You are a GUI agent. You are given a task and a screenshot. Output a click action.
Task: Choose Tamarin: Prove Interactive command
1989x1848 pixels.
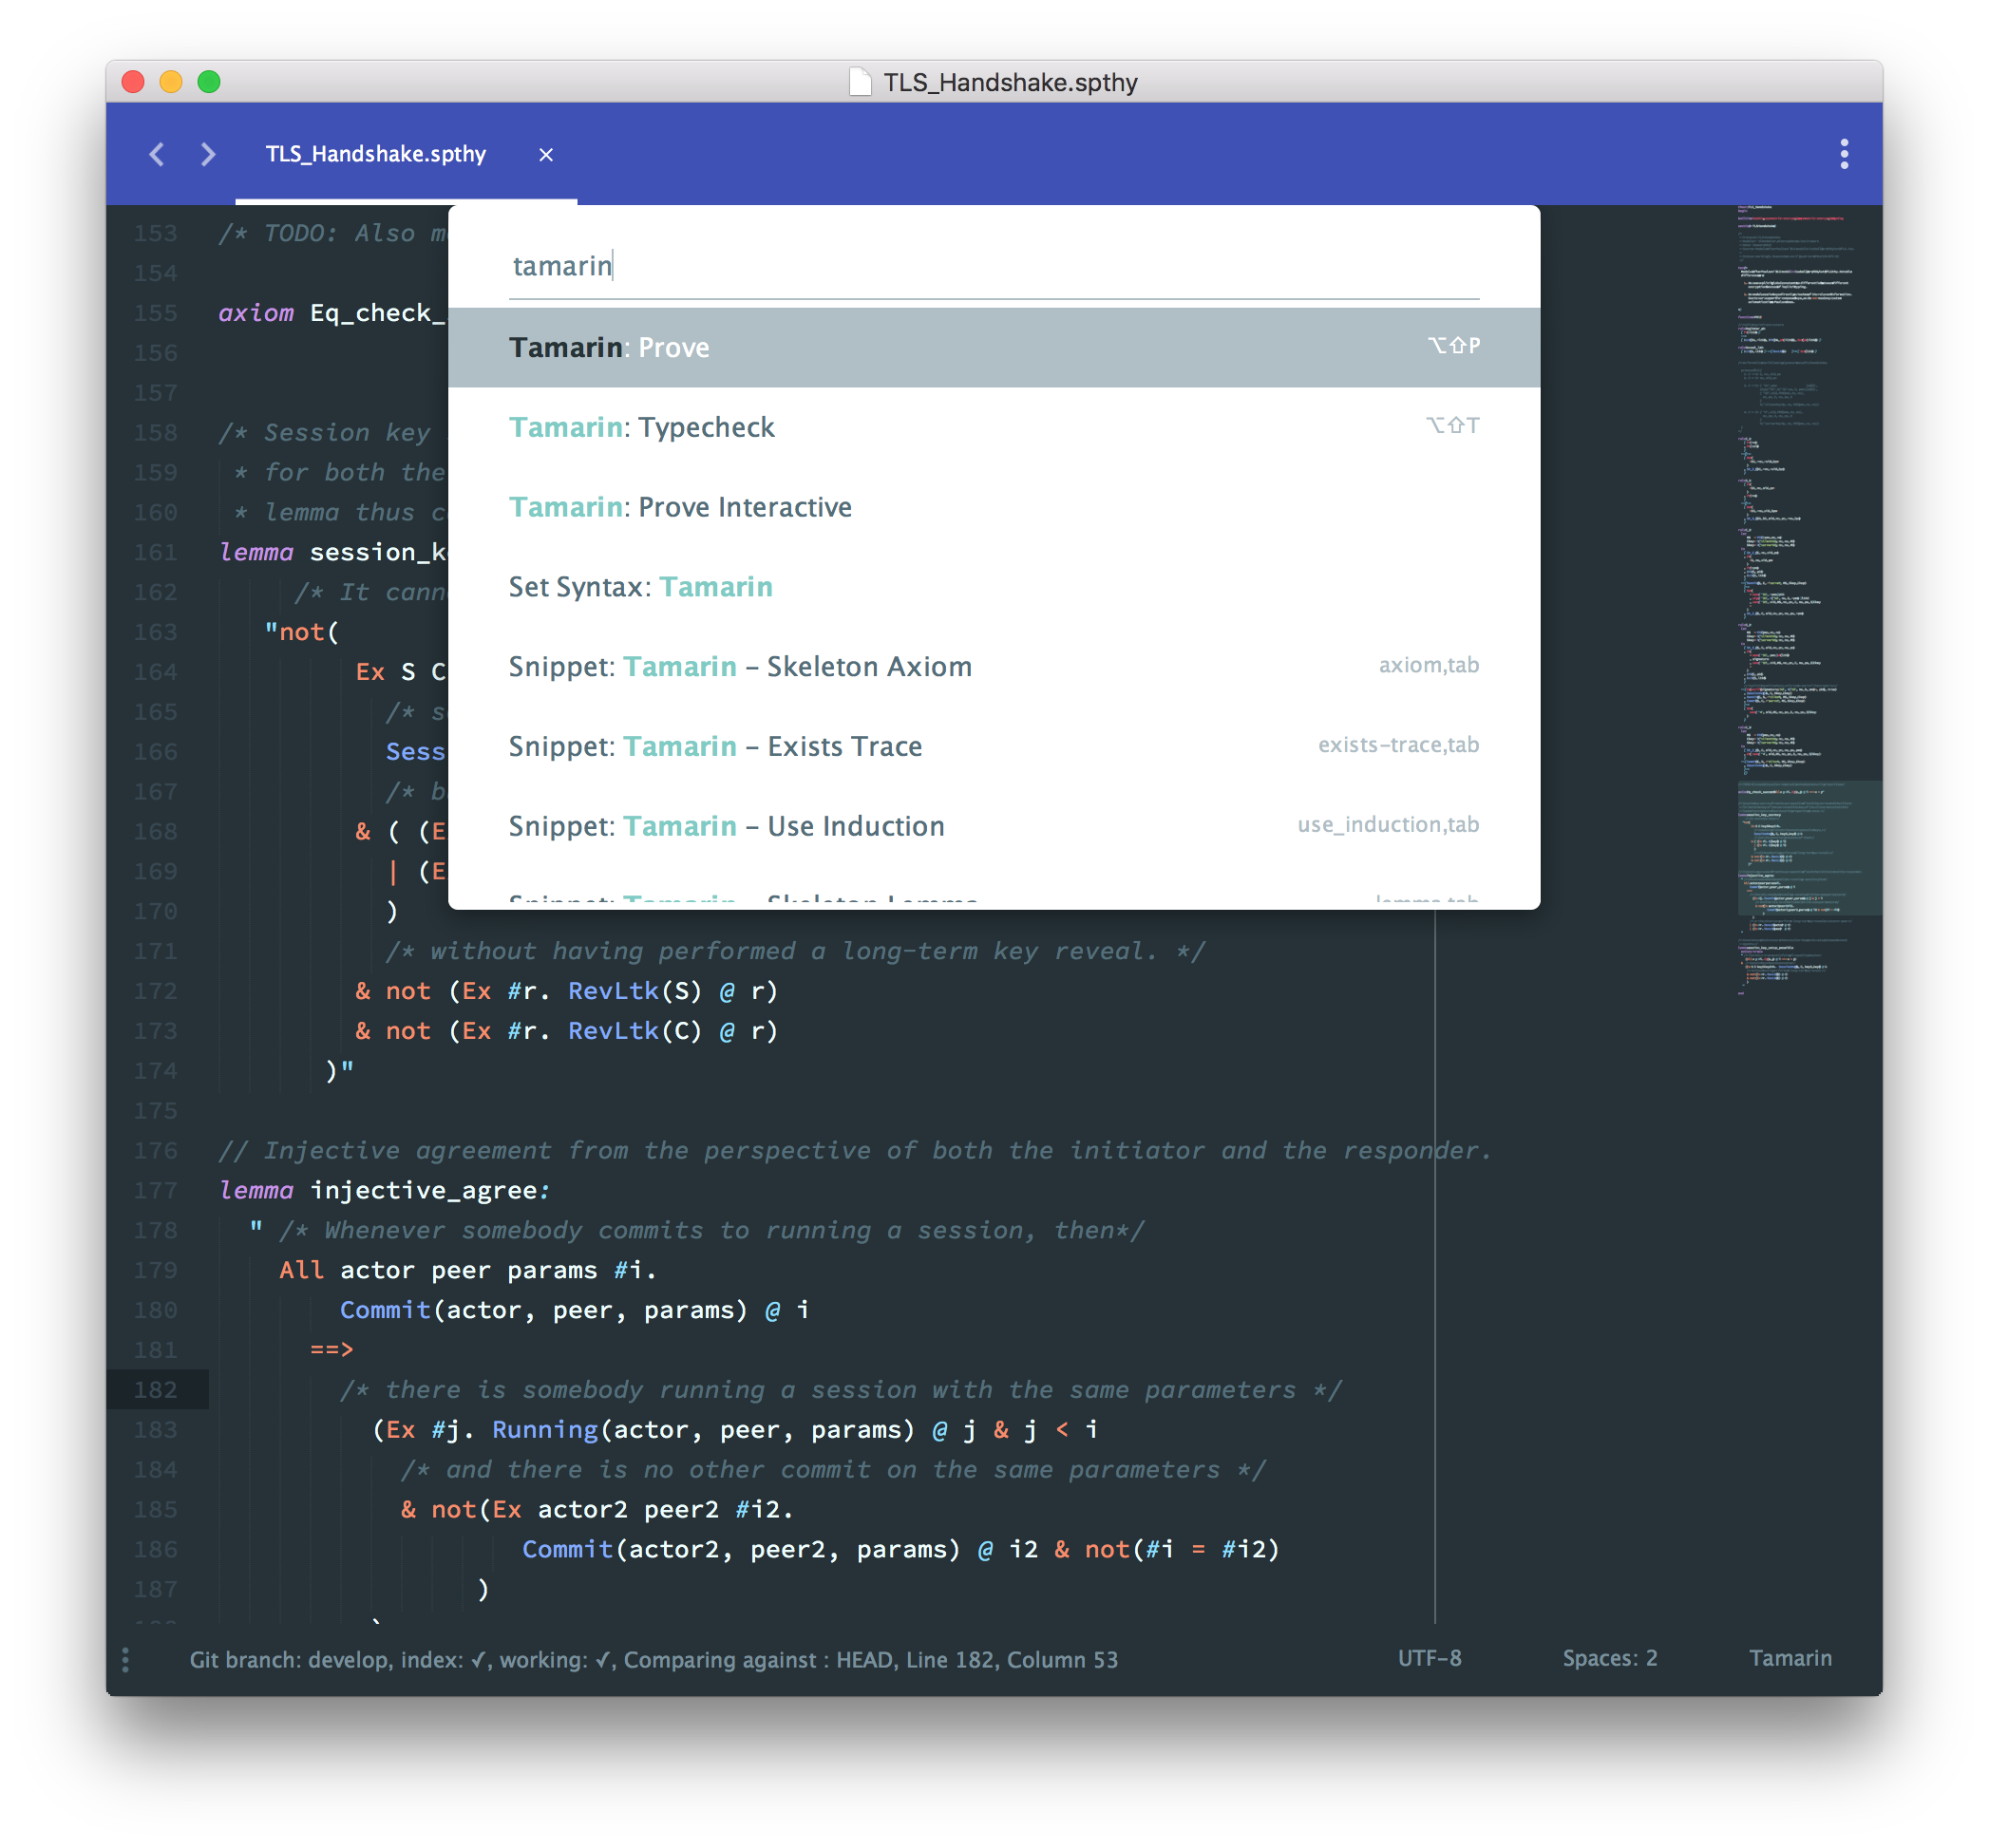coord(993,507)
